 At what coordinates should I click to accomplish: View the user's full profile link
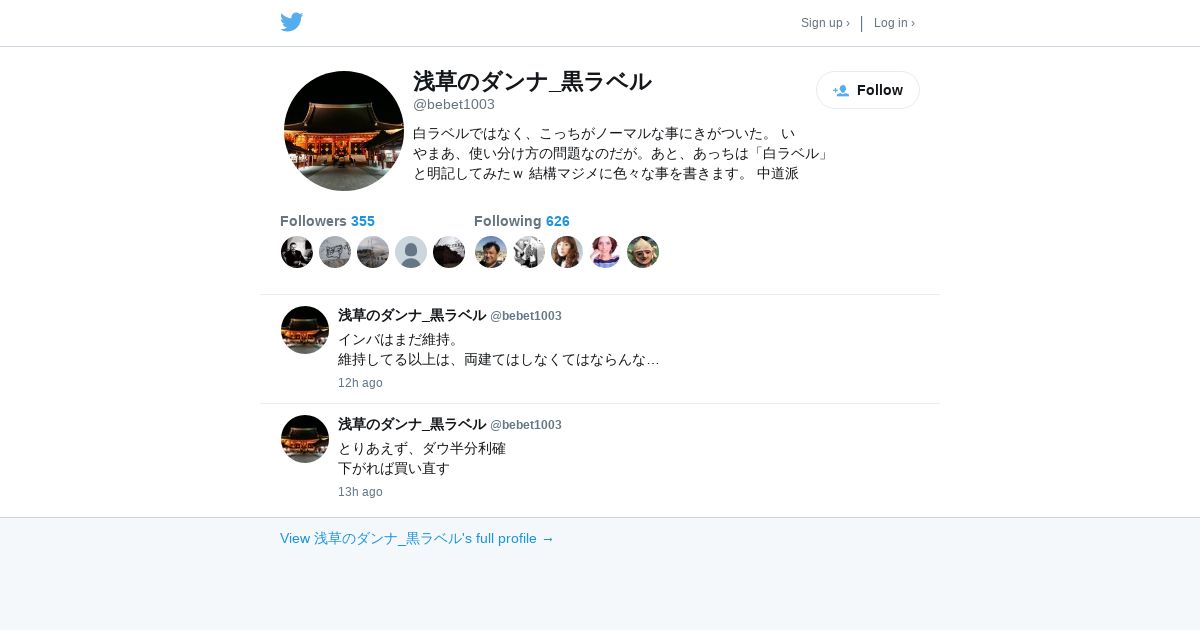tap(417, 538)
